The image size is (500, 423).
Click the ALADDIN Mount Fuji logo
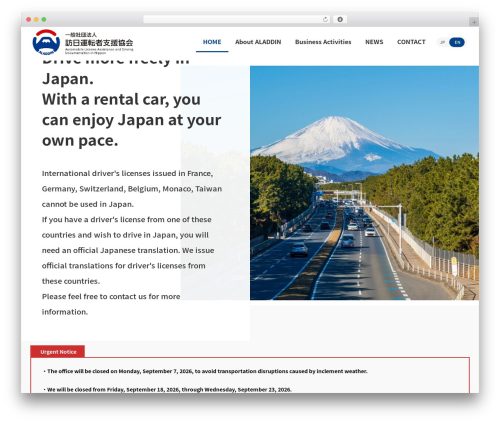[46, 42]
